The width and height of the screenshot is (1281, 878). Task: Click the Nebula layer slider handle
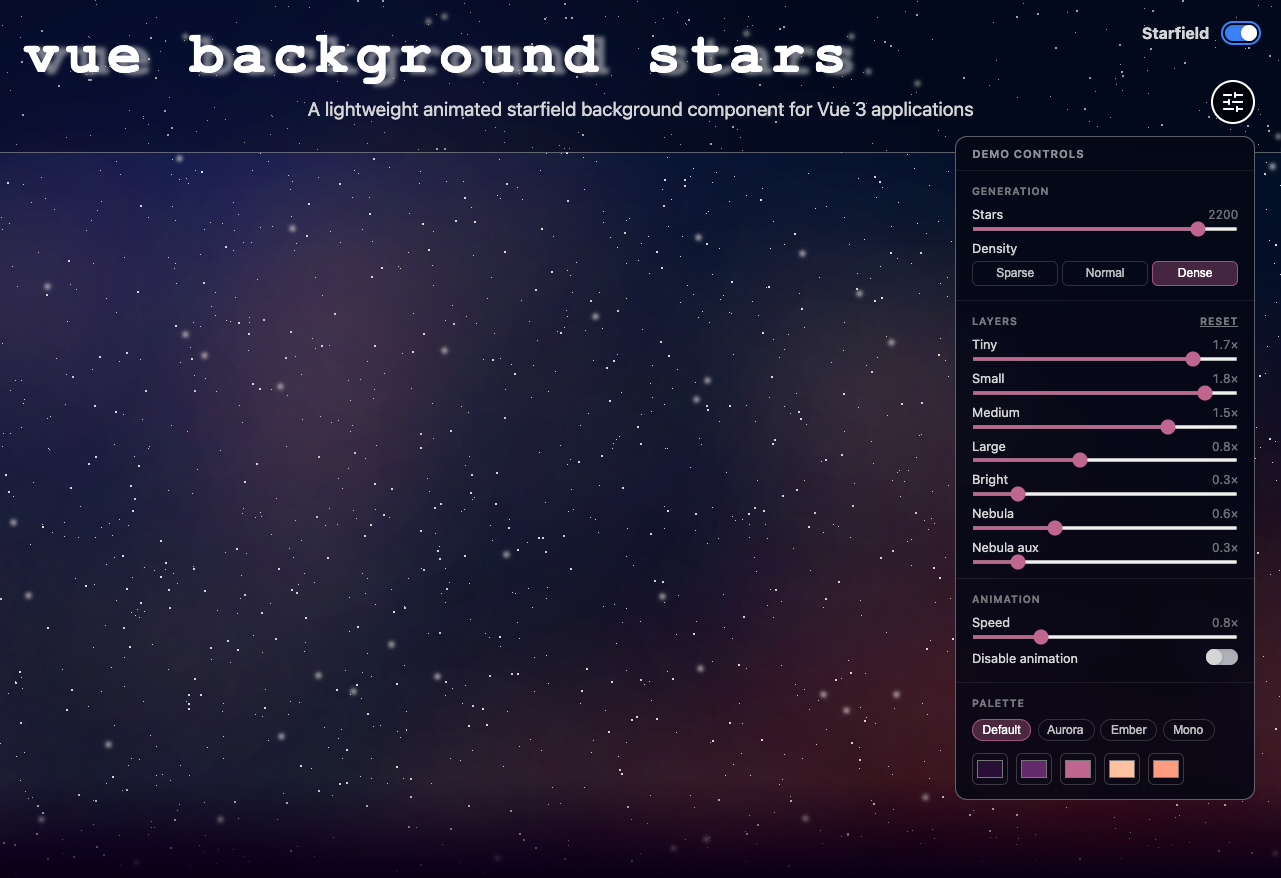point(1055,528)
